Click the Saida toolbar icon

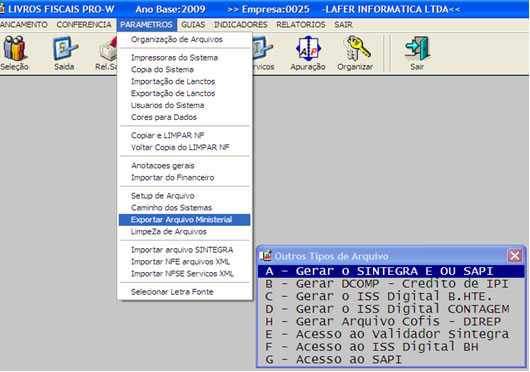tap(65, 49)
